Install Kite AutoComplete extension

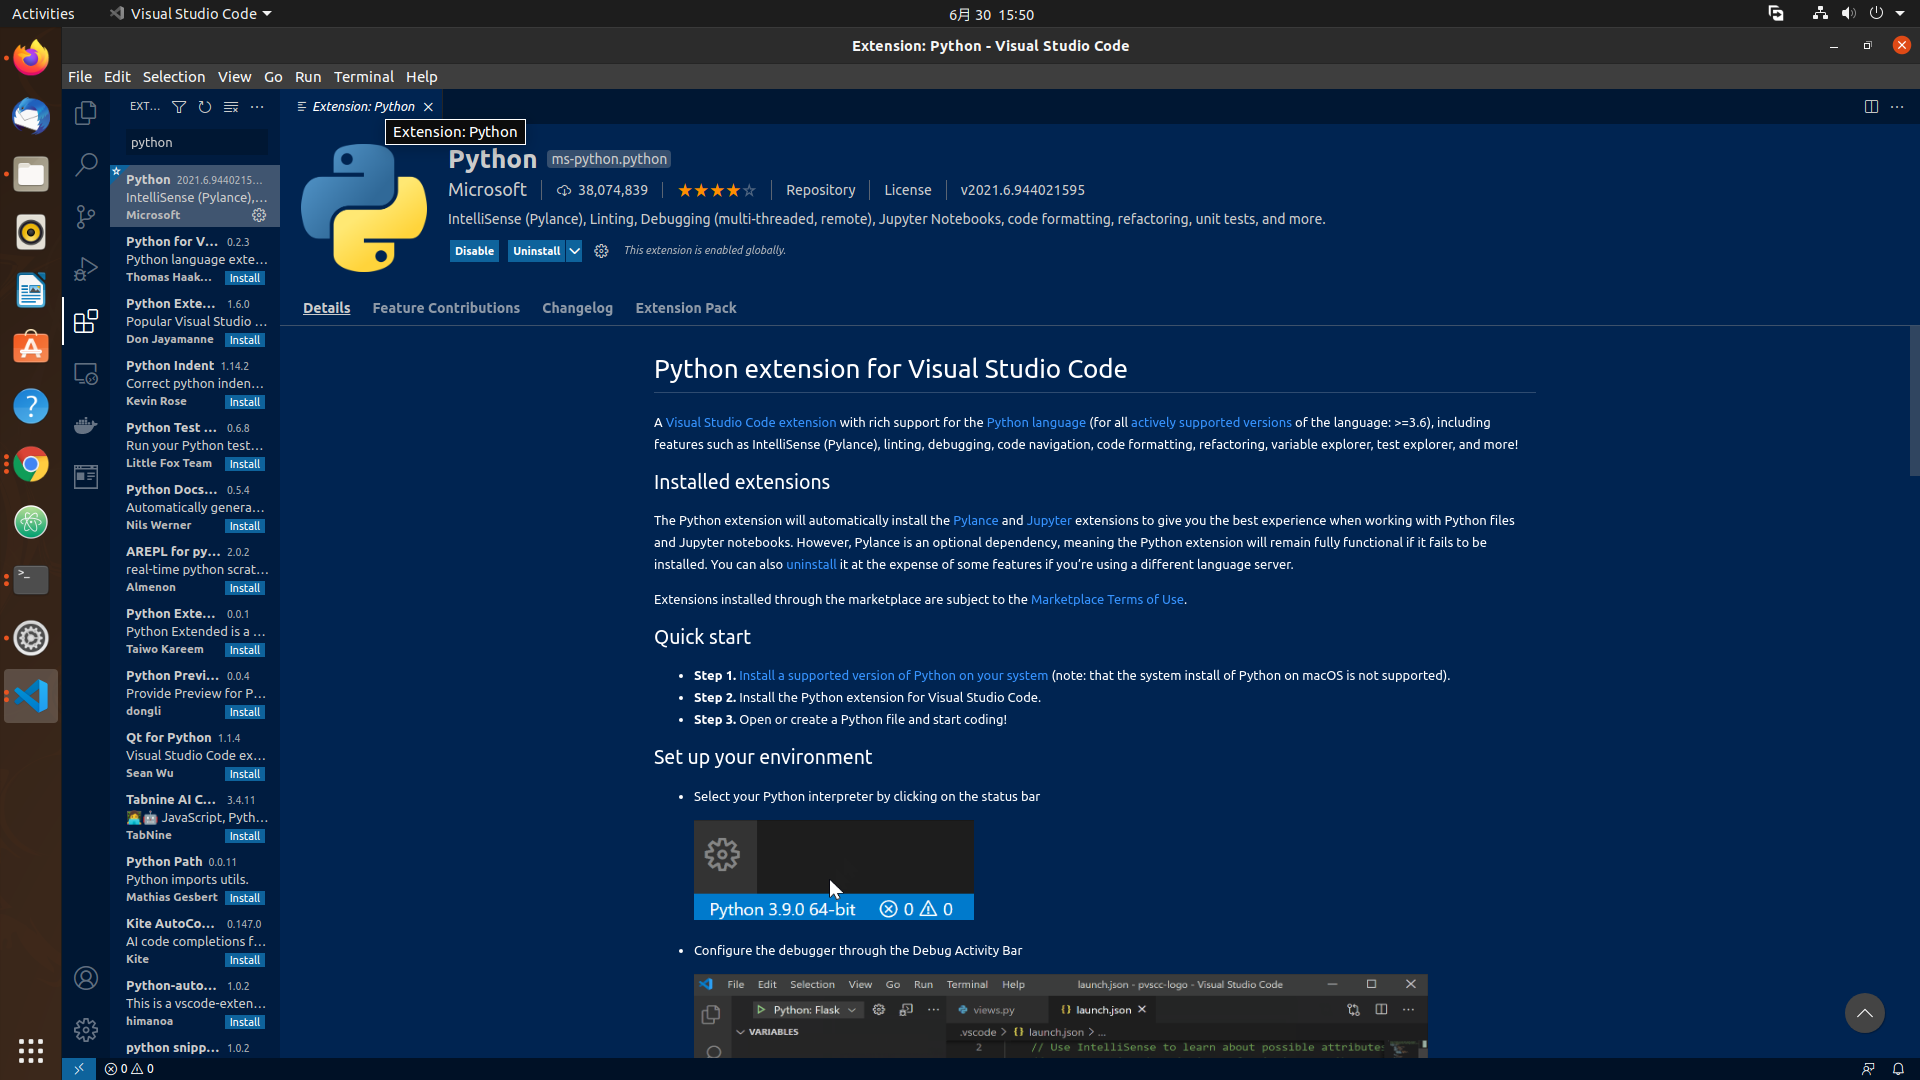click(x=245, y=960)
